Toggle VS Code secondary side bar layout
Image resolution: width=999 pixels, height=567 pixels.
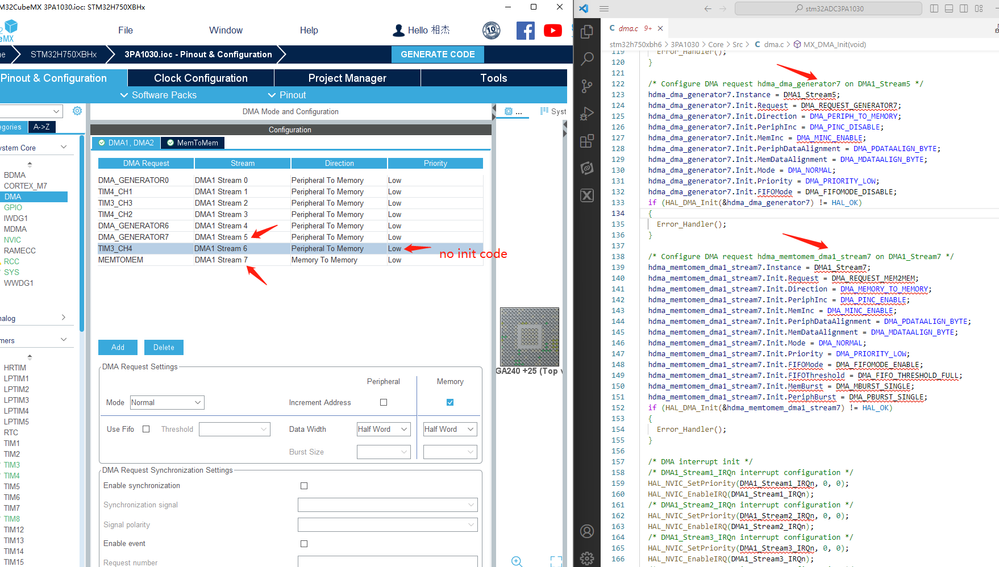point(963,8)
